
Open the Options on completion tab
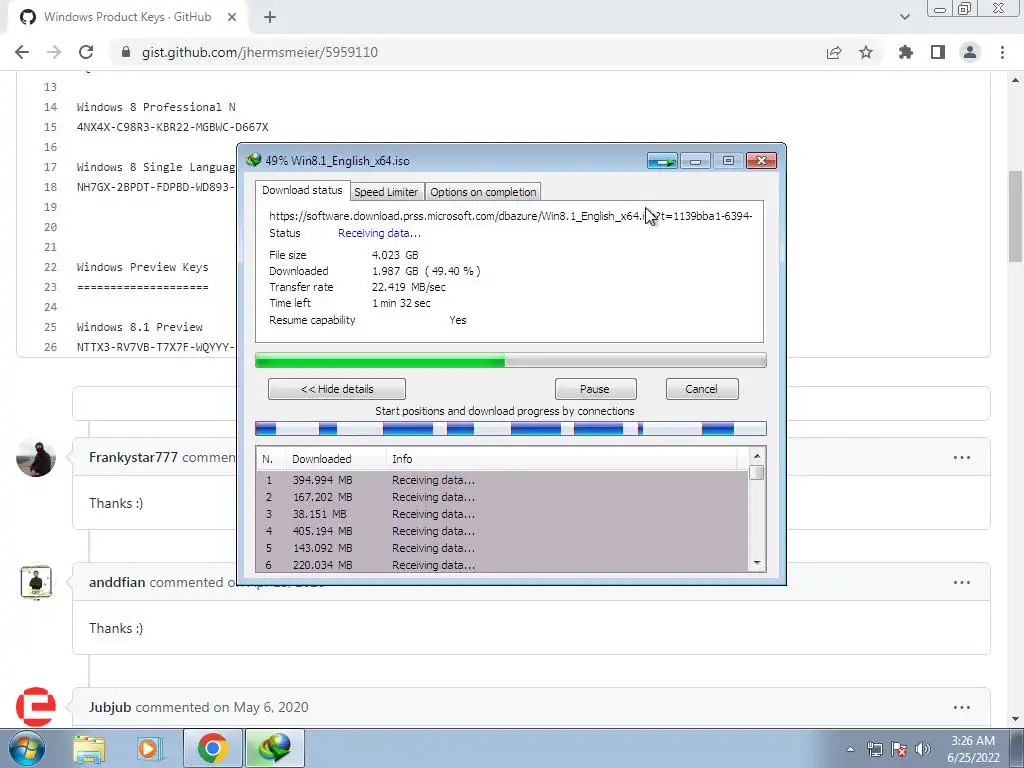pyautogui.click(x=483, y=192)
